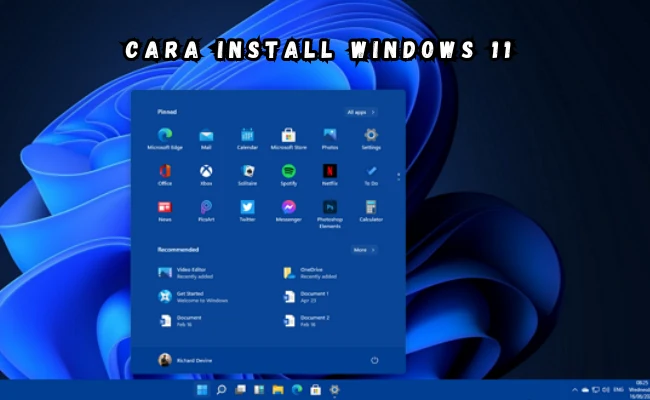Launch the Office app
Viewport: 650px width, 400px height.
pos(165,175)
